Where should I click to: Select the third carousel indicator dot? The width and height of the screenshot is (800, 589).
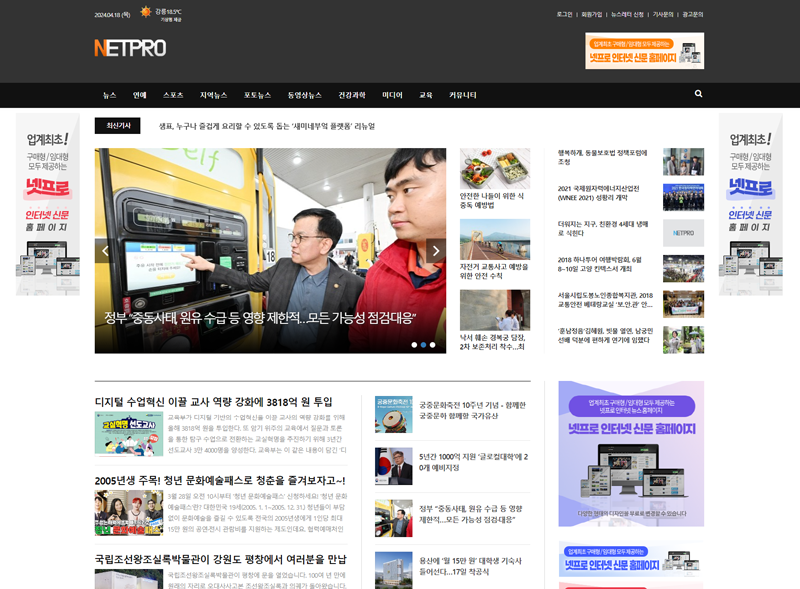point(433,344)
